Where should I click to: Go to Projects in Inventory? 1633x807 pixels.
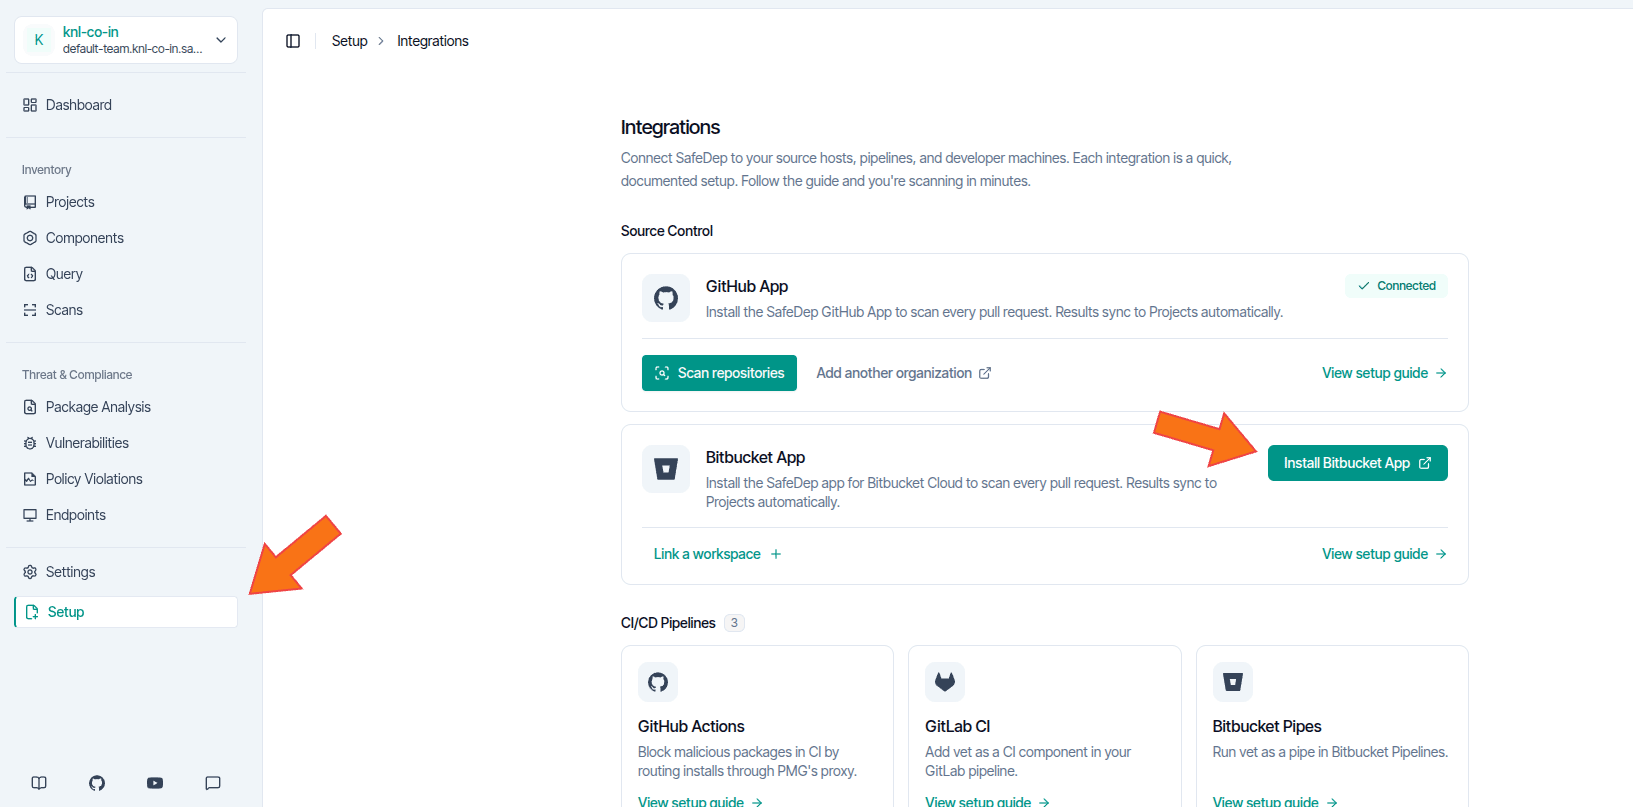pyautogui.click(x=126, y=202)
